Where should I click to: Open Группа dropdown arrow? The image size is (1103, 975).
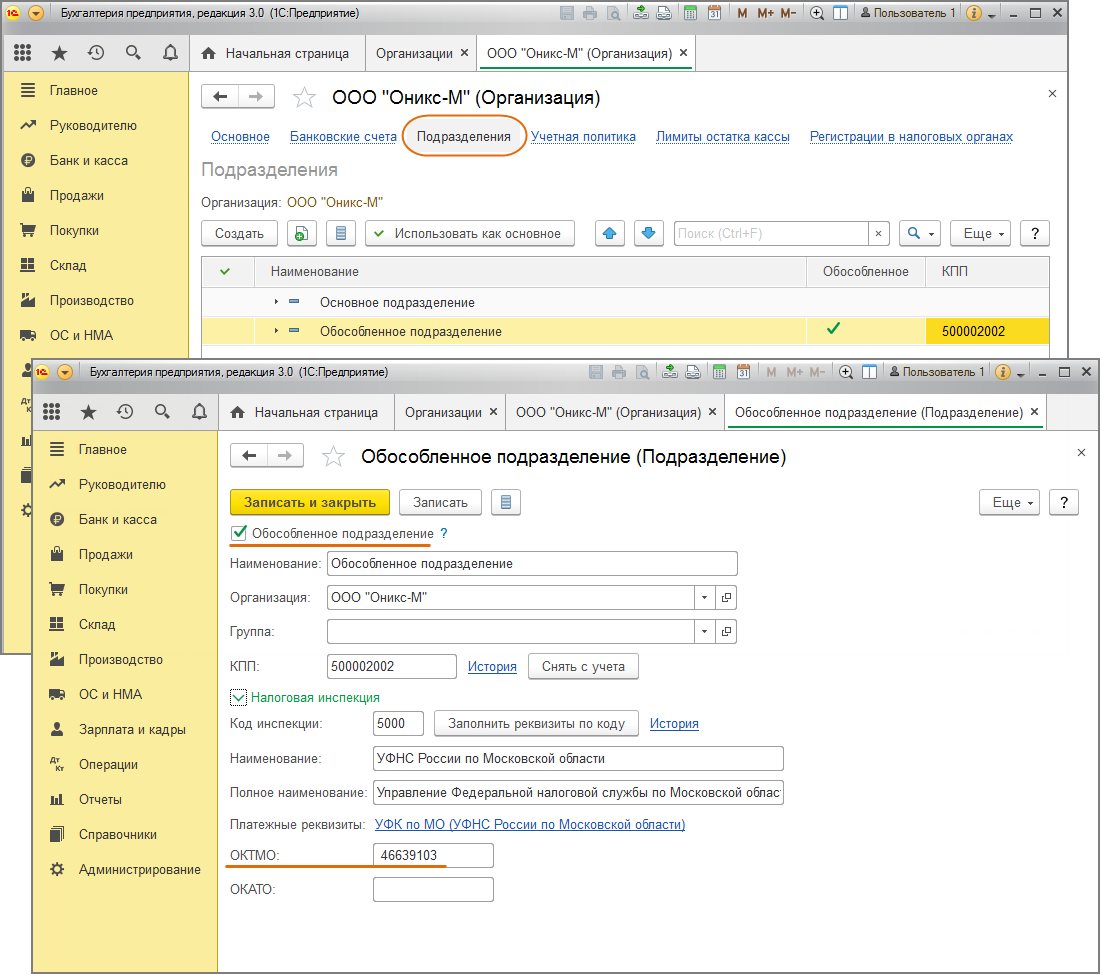tap(704, 632)
